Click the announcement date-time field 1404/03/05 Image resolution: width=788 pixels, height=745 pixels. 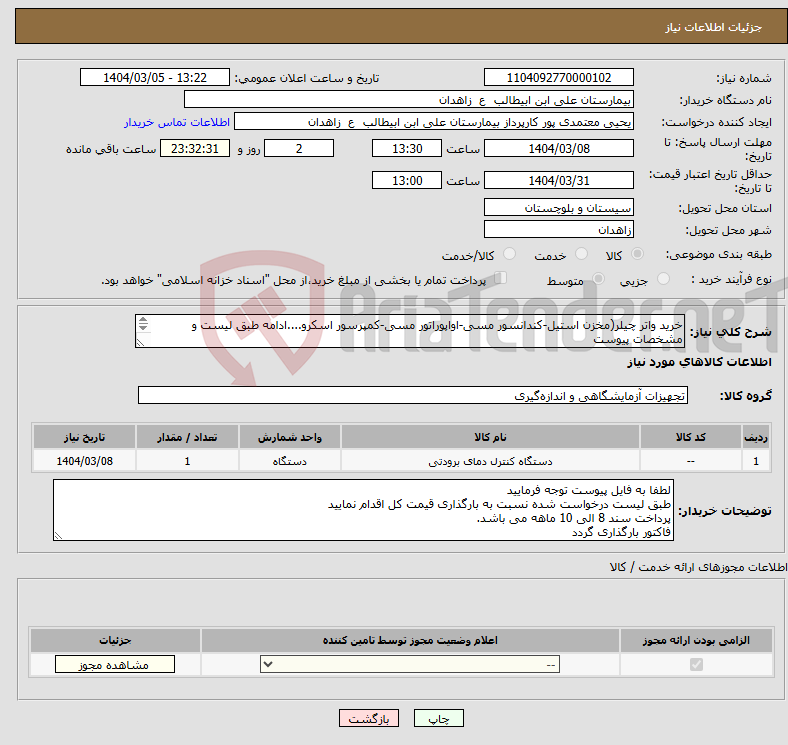coord(155,78)
